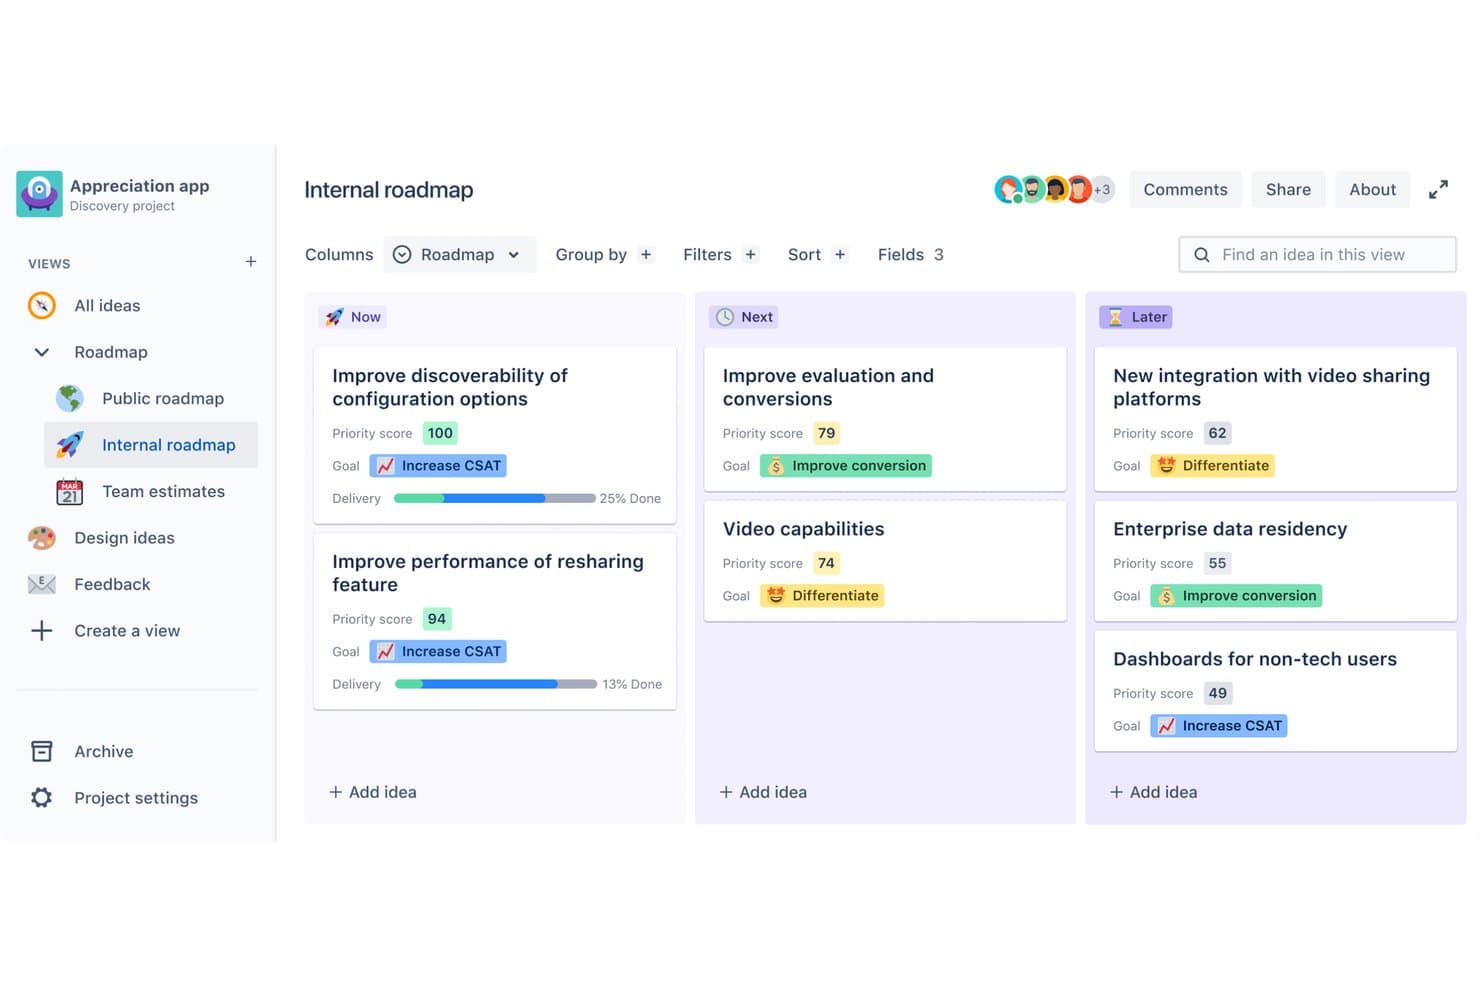This screenshot has height=987, width=1480.
Task: Click the Comments button
Action: tap(1185, 189)
